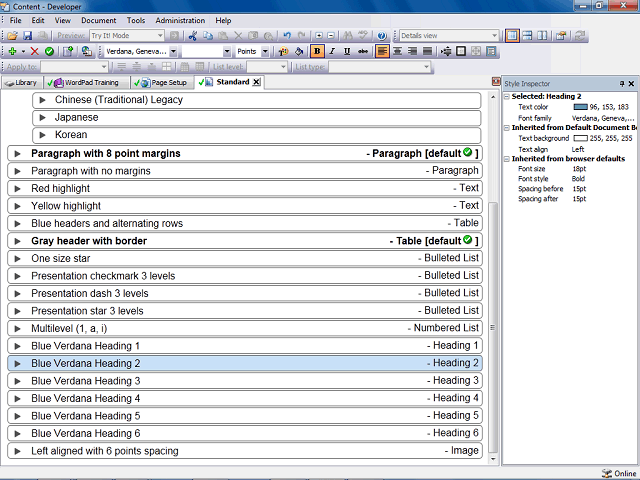Collapse the Selected: Heading 2 section
Image resolution: width=640 pixels, height=480 pixels.
coord(507,97)
